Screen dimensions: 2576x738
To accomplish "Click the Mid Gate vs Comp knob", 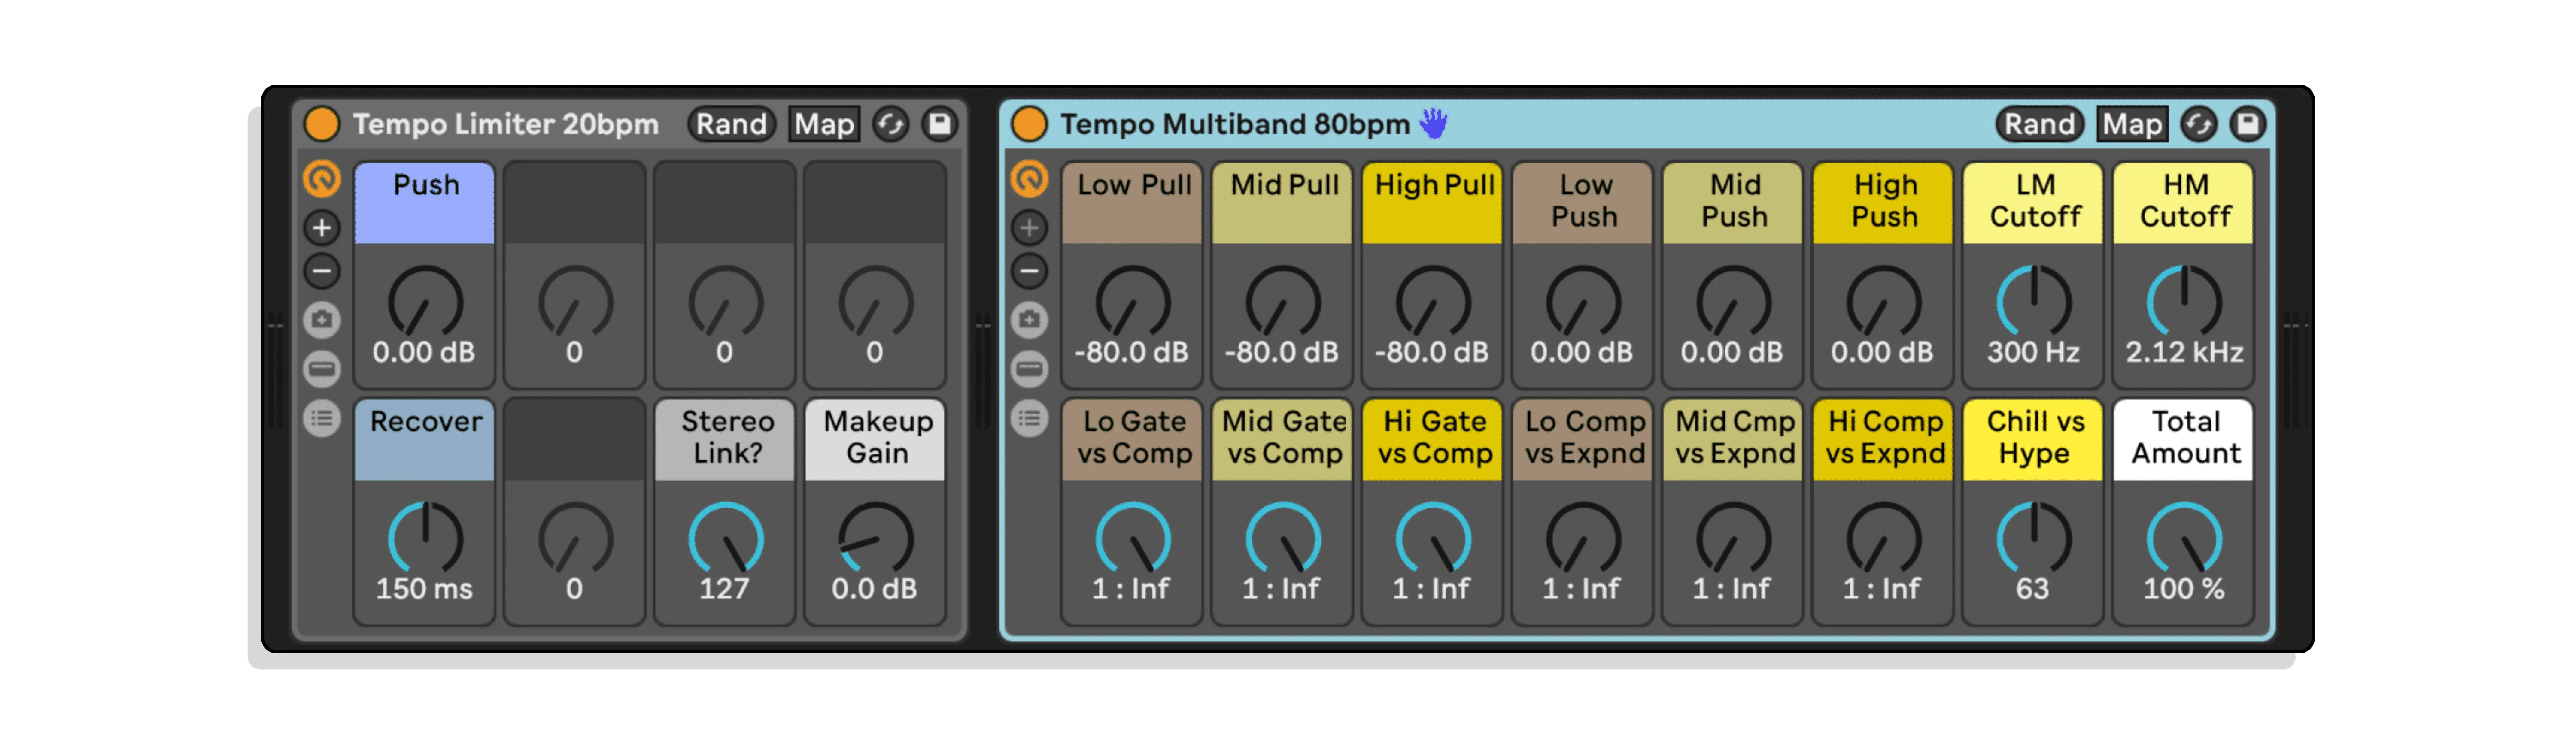I will click(1282, 538).
